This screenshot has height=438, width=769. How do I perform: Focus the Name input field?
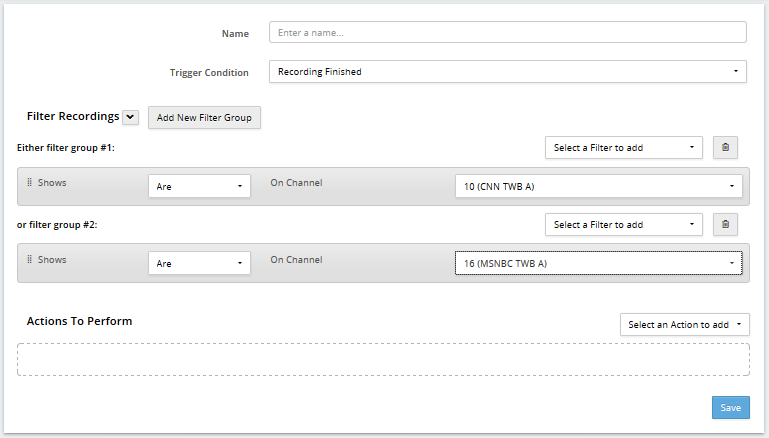(508, 32)
